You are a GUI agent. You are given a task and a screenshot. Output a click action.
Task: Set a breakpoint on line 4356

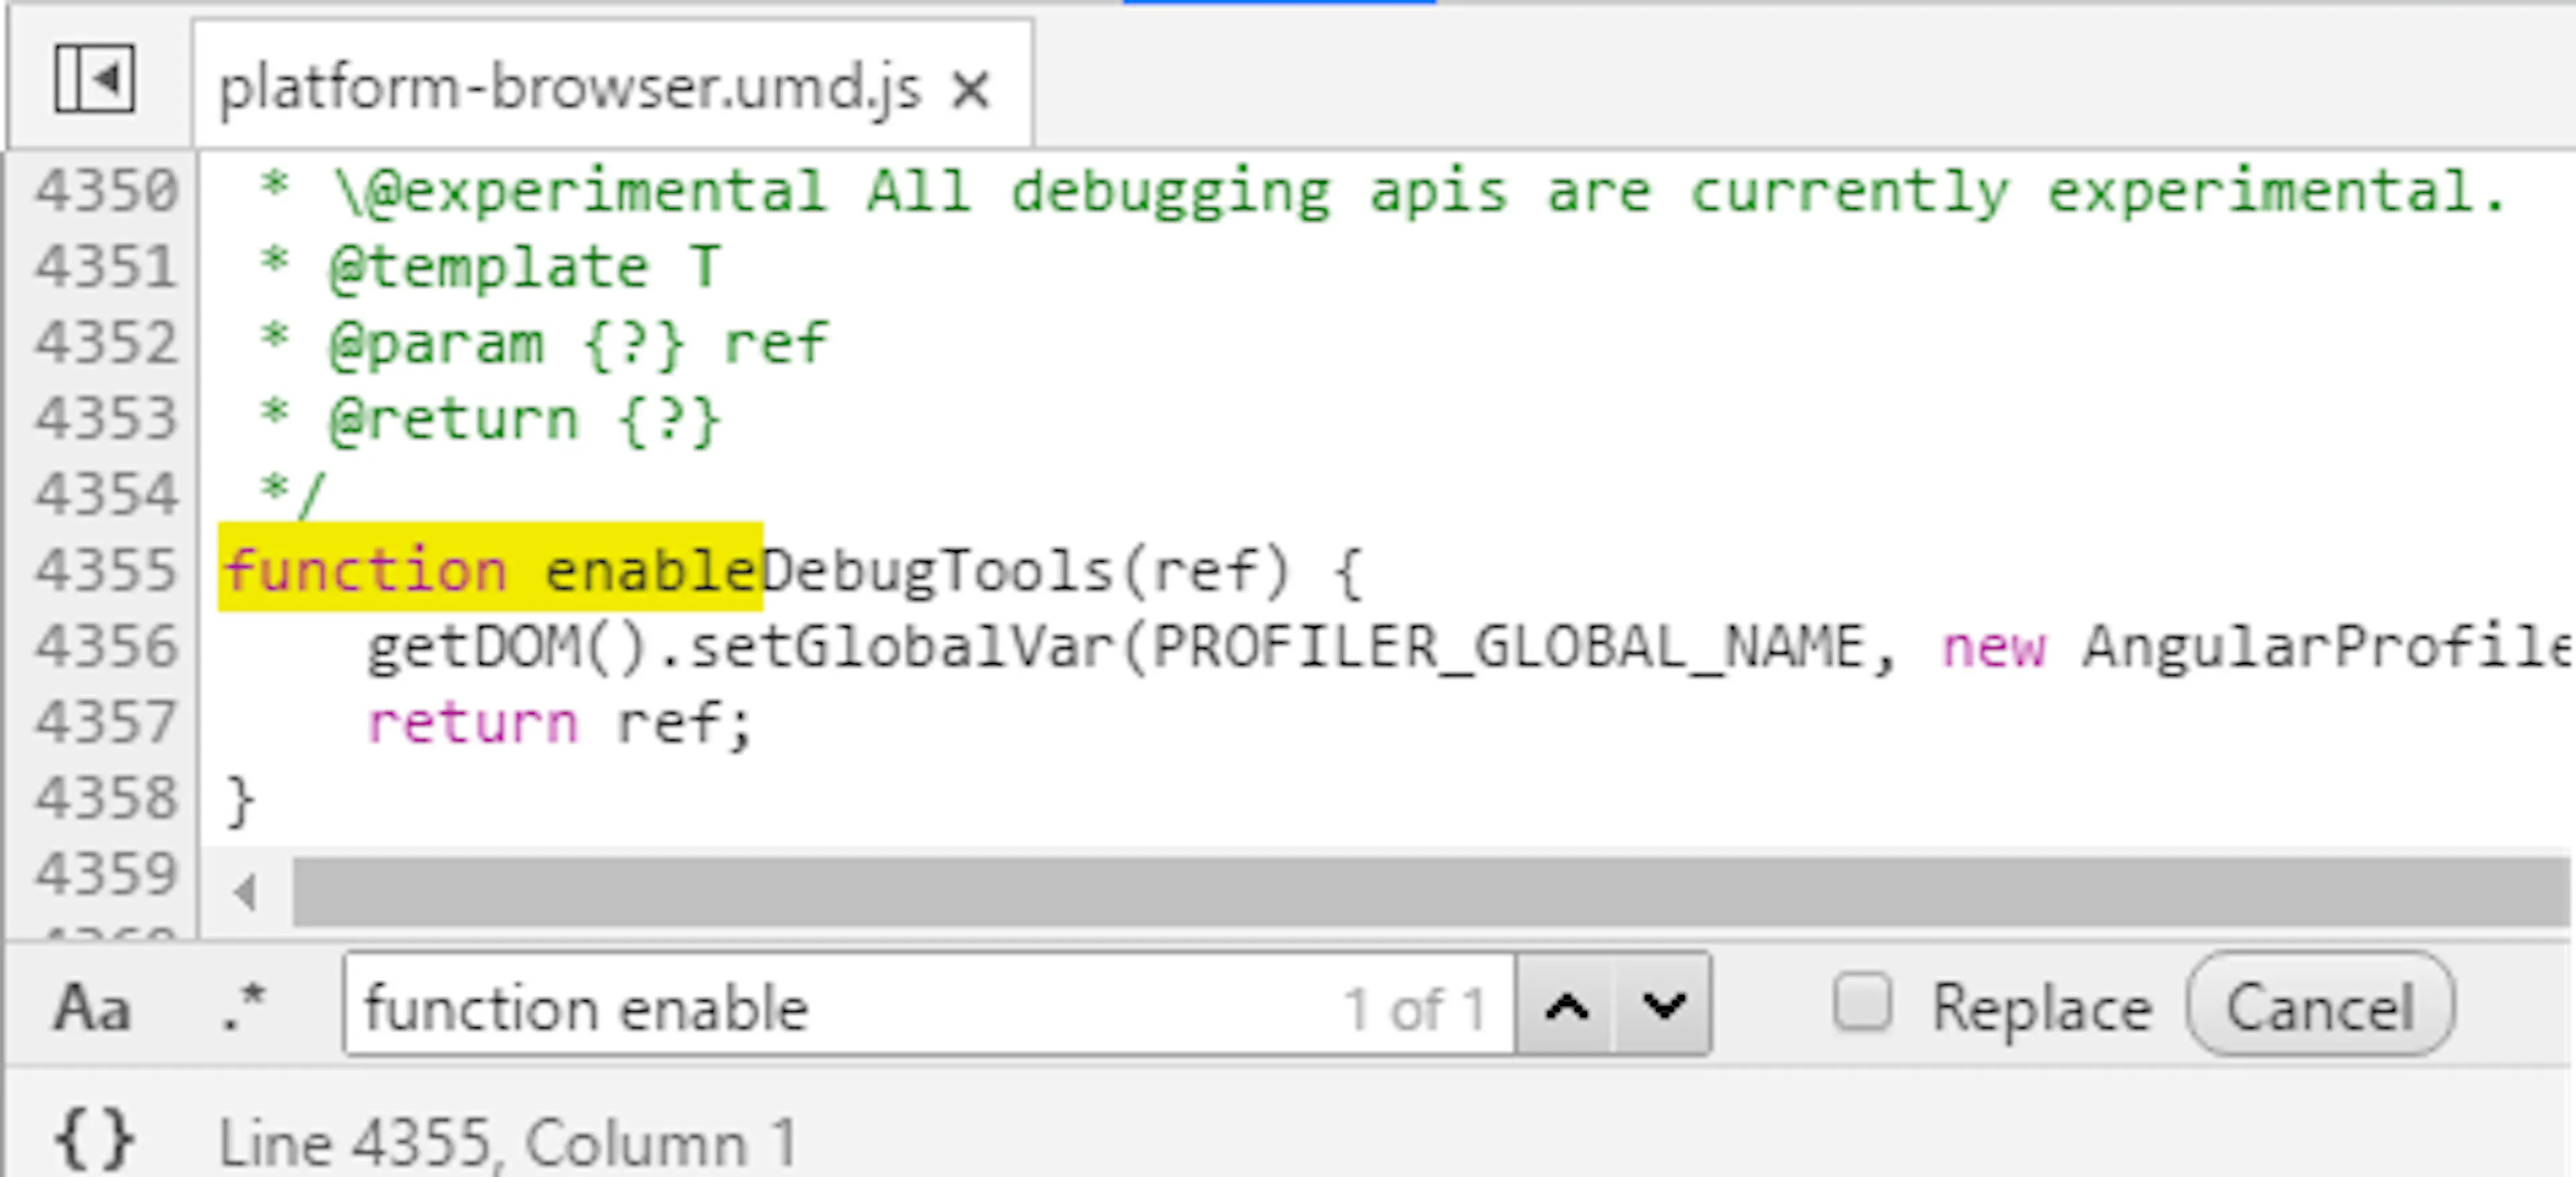(x=107, y=646)
